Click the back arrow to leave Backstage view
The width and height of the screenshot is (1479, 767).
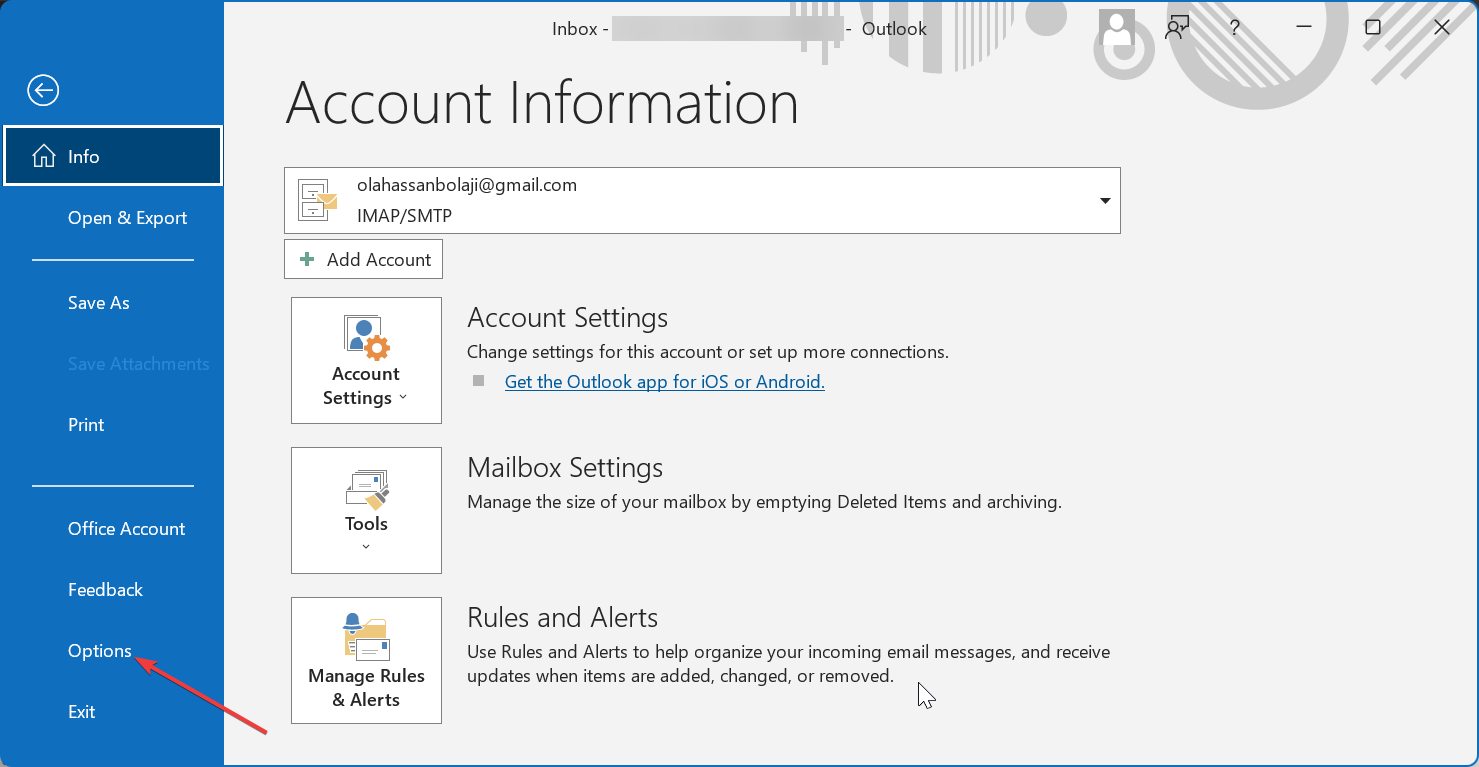point(43,91)
